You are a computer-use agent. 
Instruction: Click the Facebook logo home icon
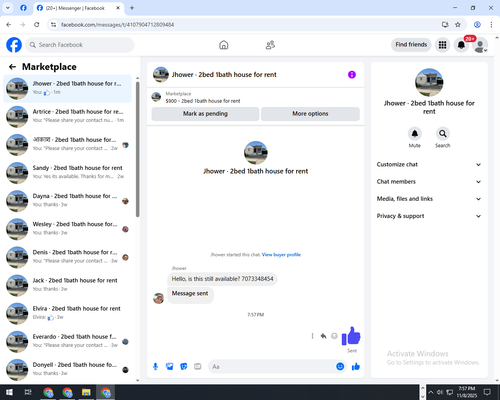[x=14, y=45]
